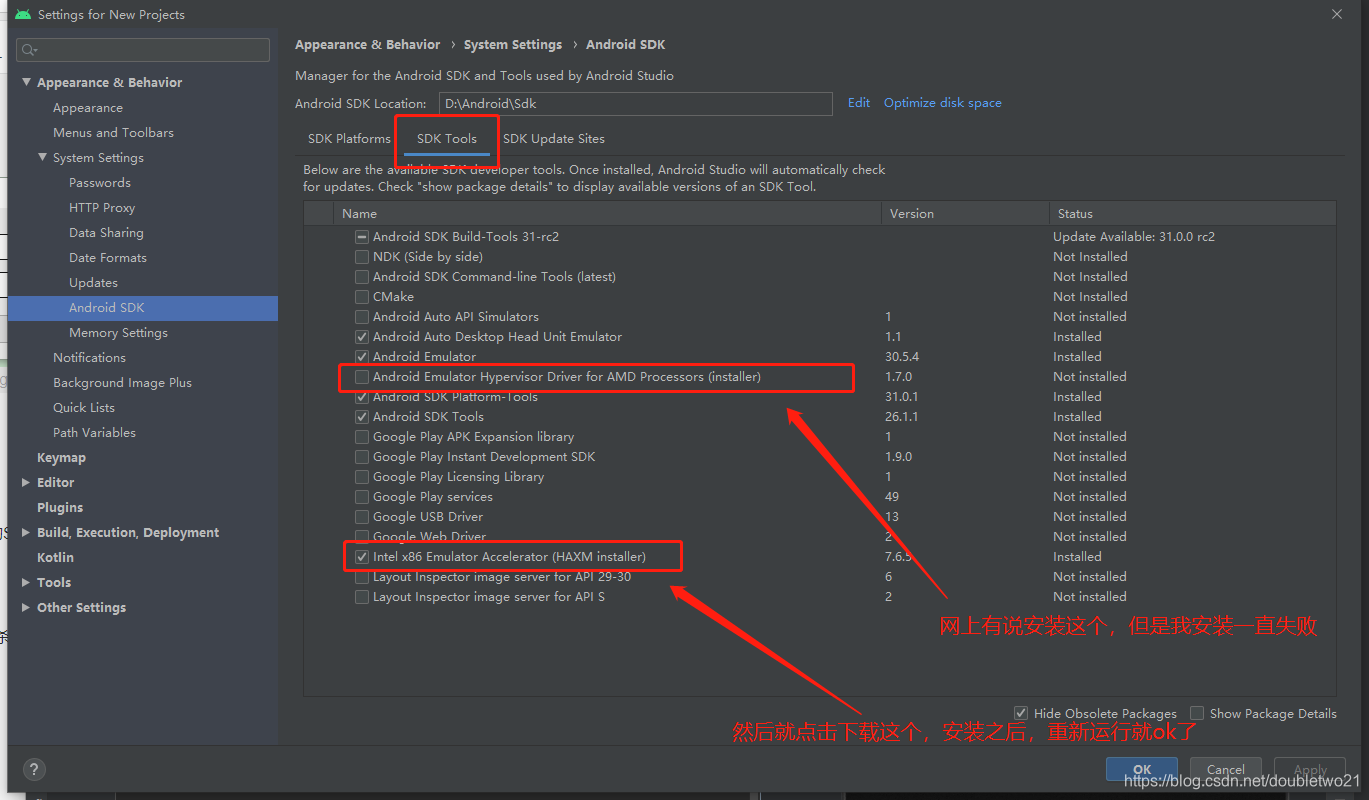This screenshot has width=1369, height=800.
Task: Click Appearance & Behavior breadcrumb
Action: click(367, 44)
